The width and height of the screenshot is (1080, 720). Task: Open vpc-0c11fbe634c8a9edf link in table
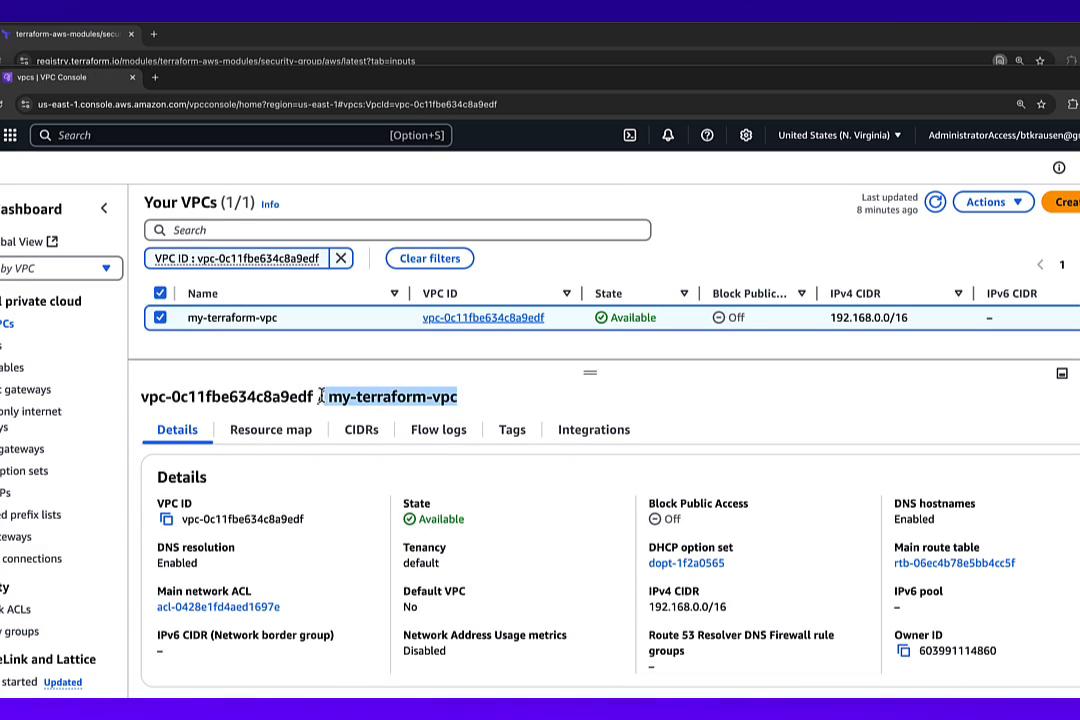(x=483, y=318)
